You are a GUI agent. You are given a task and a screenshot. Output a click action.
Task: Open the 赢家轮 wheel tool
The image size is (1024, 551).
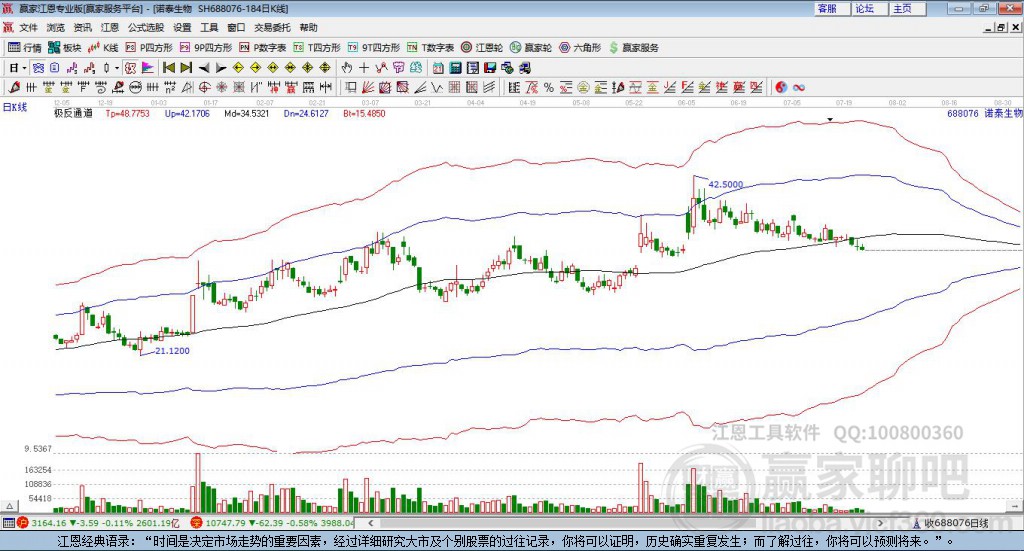tap(531, 48)
